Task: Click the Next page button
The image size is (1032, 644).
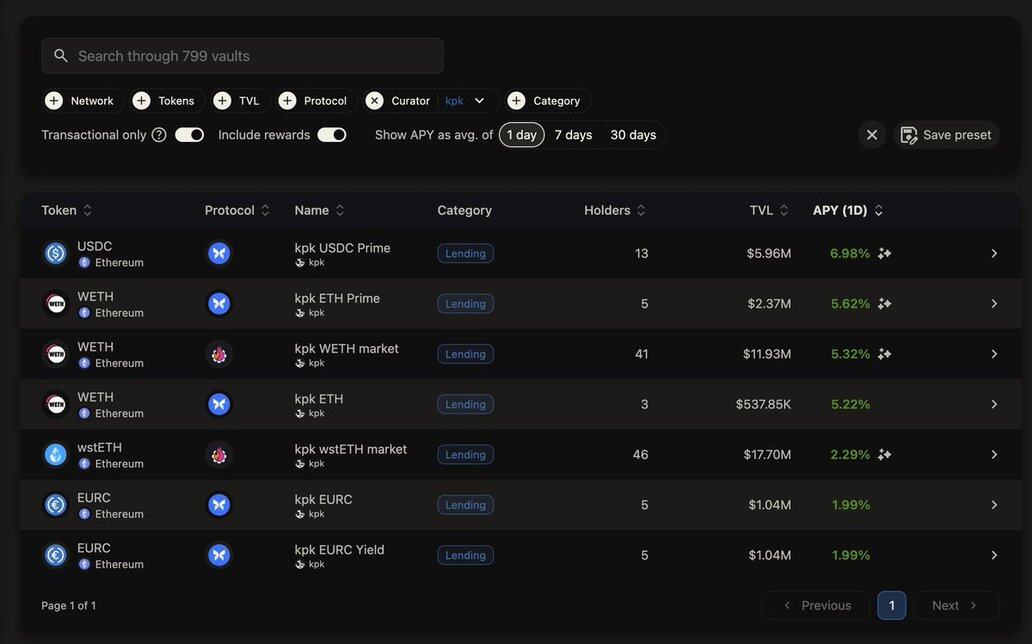Action: click(x=955, y=605)
